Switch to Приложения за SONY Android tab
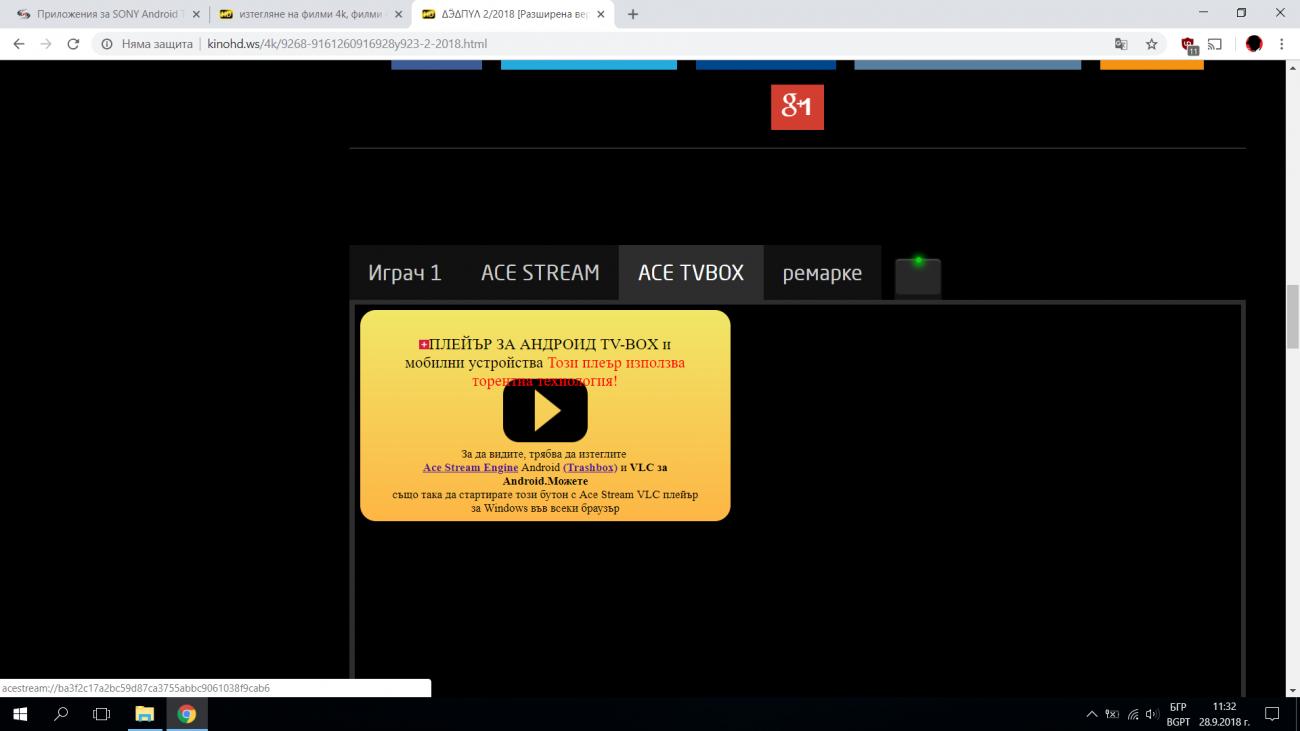This screenshot has height=731, width=1300. click(109, 15)
